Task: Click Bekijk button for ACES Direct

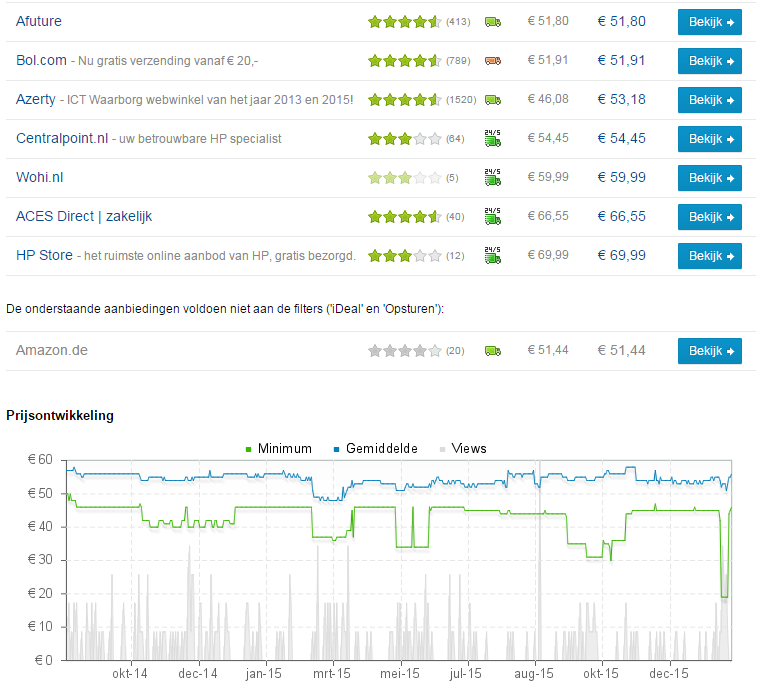Action: pyautogui.click(x=710, y=217)
